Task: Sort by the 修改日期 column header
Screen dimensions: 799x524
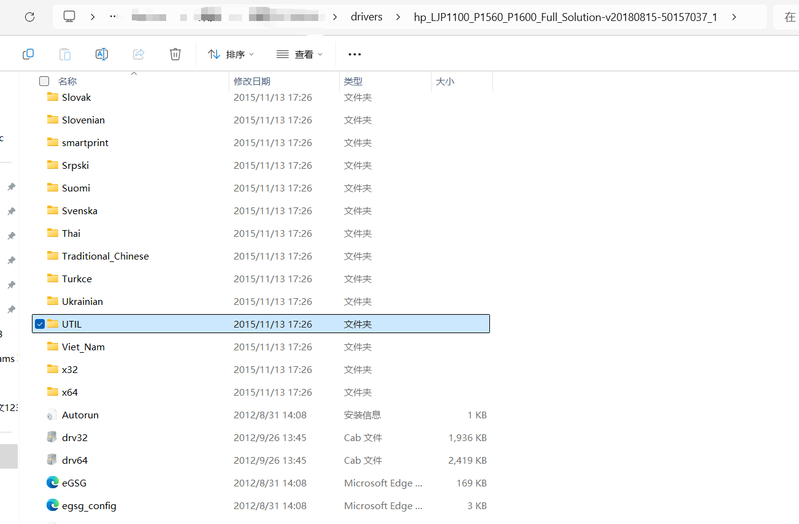Action: [252, 81]
